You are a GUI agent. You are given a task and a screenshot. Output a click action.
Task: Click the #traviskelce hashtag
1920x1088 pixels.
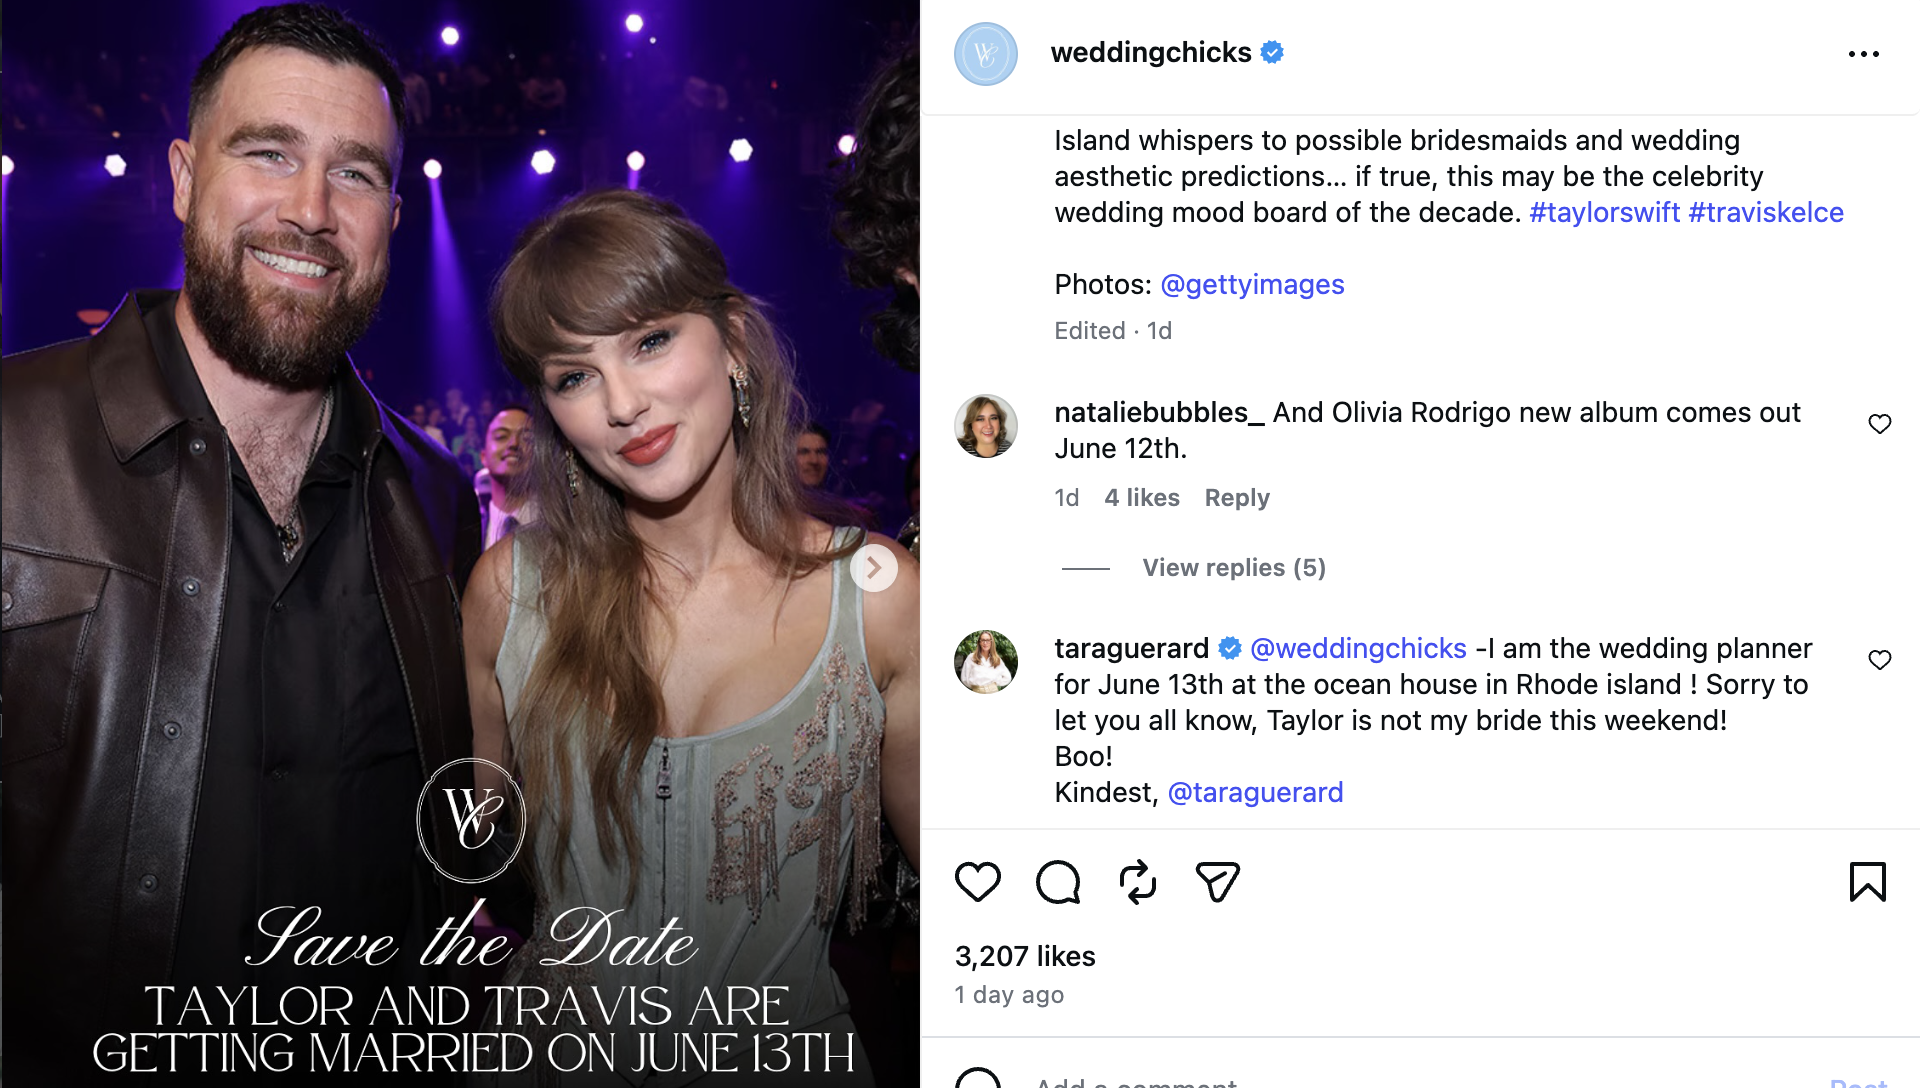[x=1766, y=212]
